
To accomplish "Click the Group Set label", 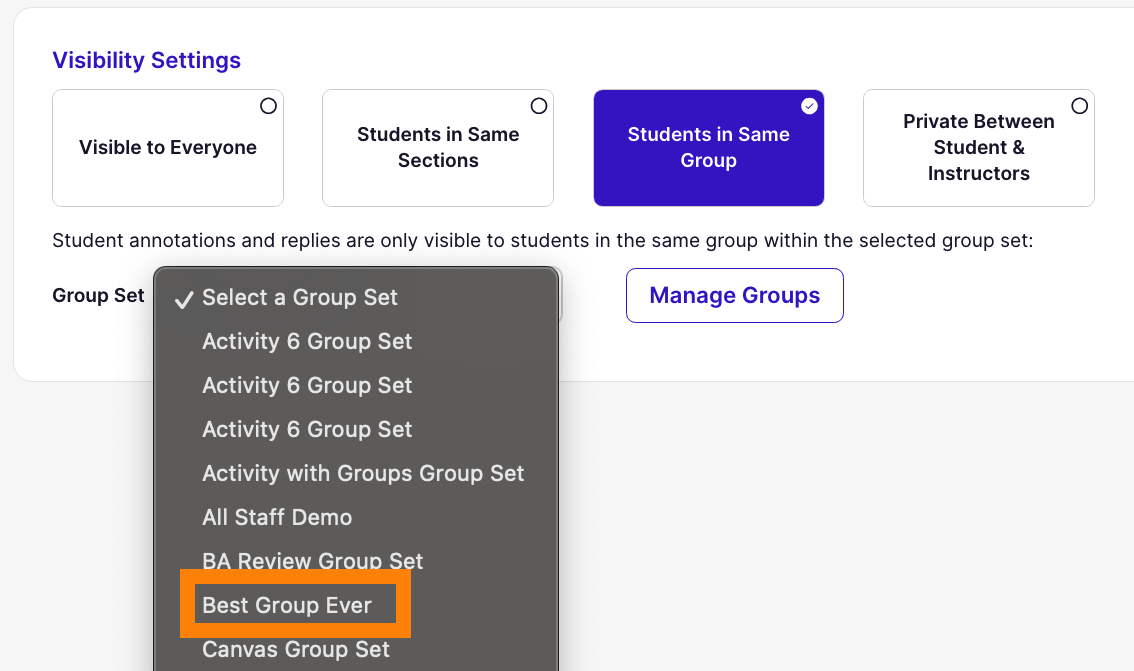I will pyautogui.click(x=98, y=295).
